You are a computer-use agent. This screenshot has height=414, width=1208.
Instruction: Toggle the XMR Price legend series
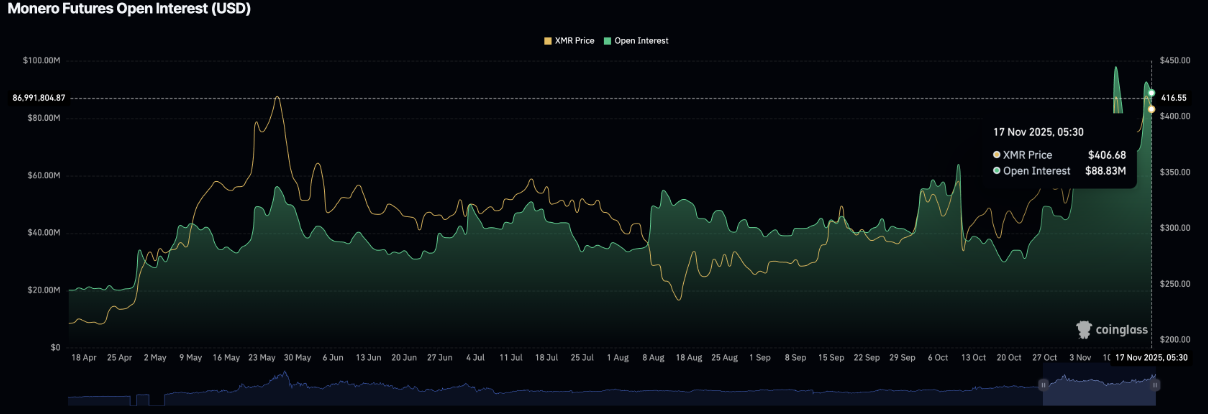tap(571, 41)
